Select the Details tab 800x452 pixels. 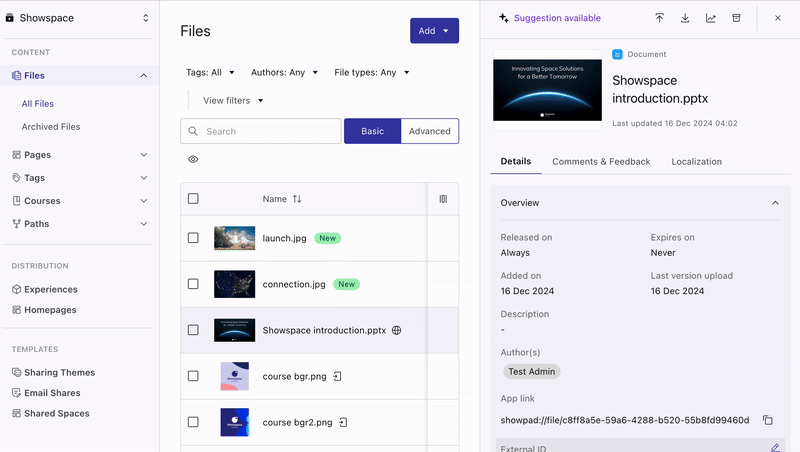(516, 161)
